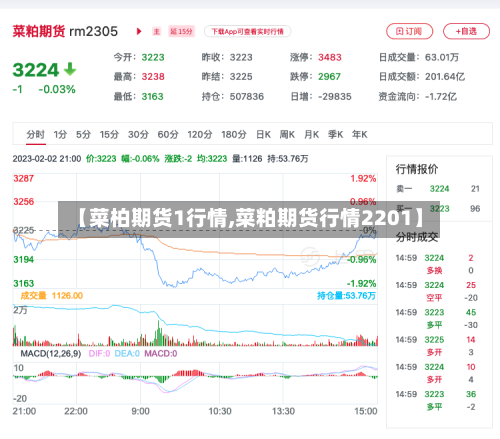The height and width of the screenshot is (439, 500).
Task: Click the 菜粕期货 title text
Action: pyautogui.click(x=39, y=31)
